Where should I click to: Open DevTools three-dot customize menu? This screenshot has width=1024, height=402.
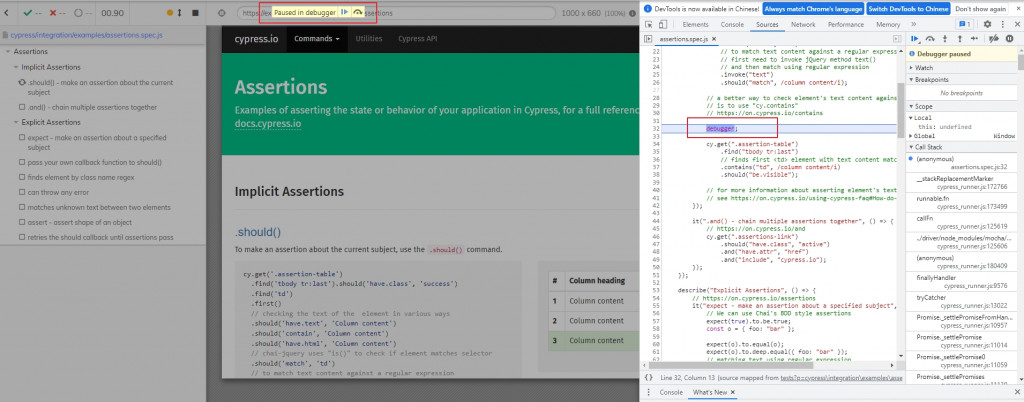click(x=1002, y=25)
